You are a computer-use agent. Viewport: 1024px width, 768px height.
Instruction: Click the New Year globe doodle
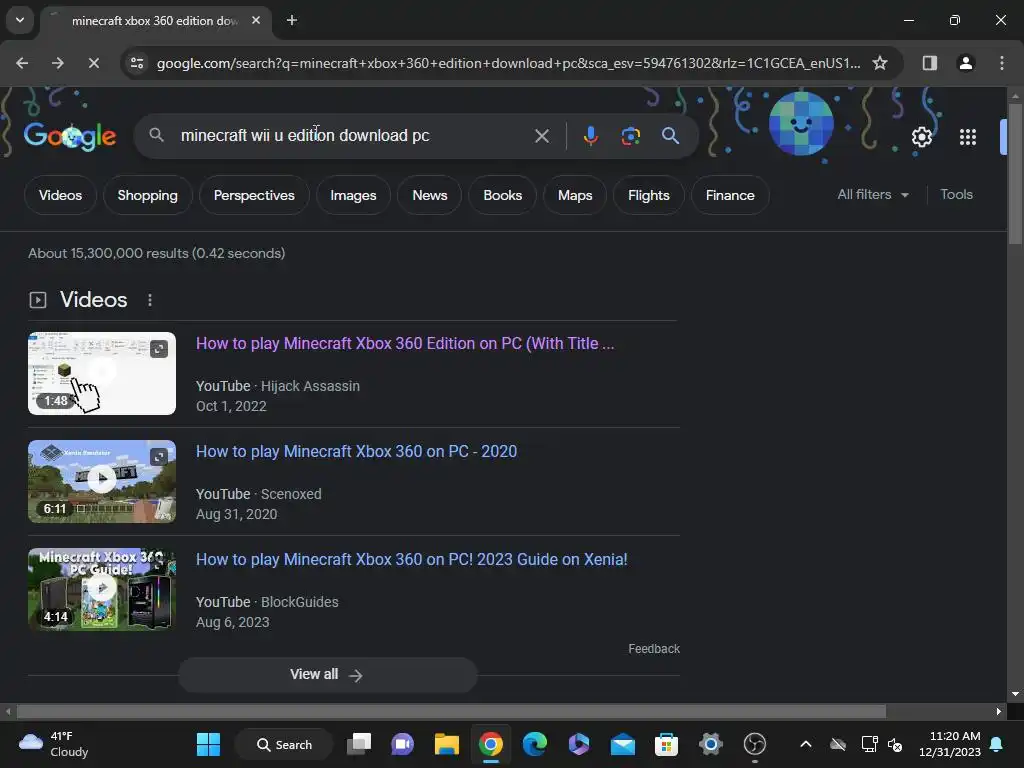click(x=801, y=123)
